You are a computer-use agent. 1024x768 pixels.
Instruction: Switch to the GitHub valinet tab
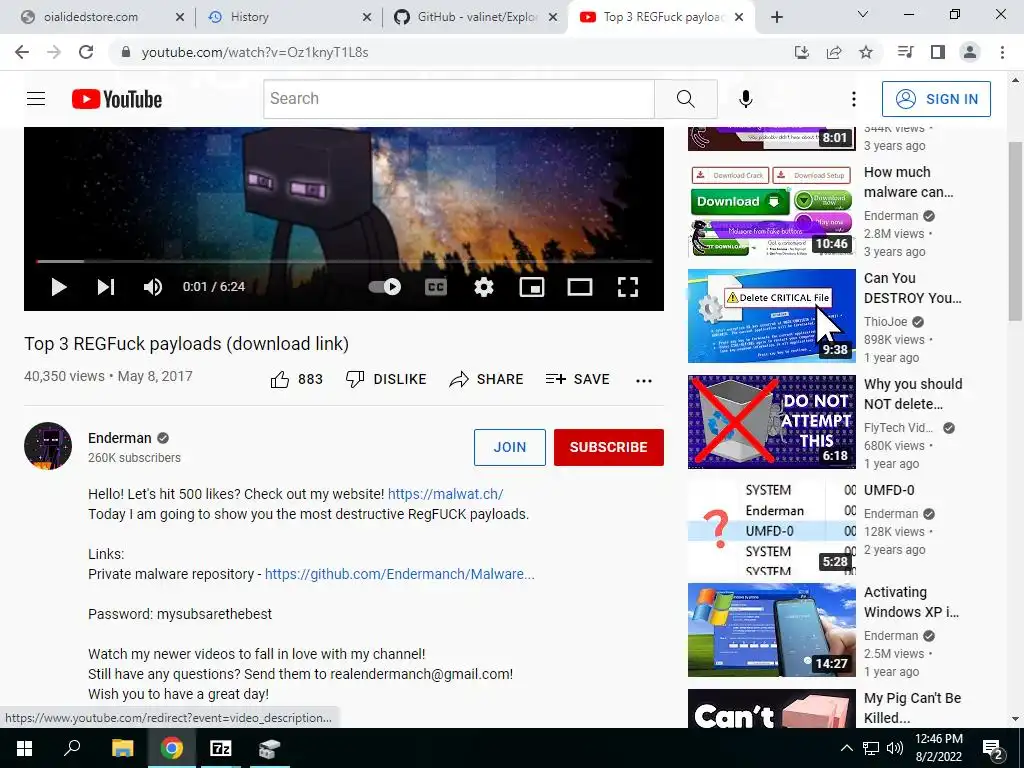tap(477, 17)
